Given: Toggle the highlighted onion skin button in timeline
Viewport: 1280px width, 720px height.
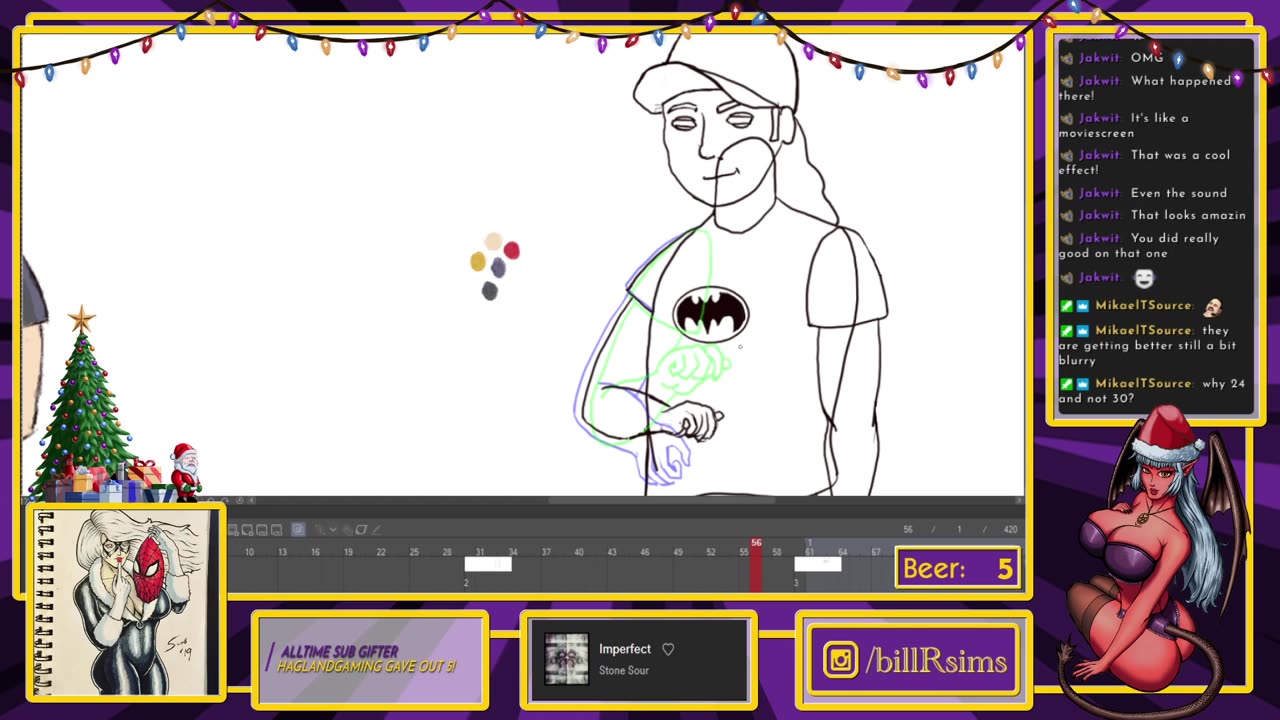Looking at the screenshot, I should pyautogui.click(x=298, y=530).
